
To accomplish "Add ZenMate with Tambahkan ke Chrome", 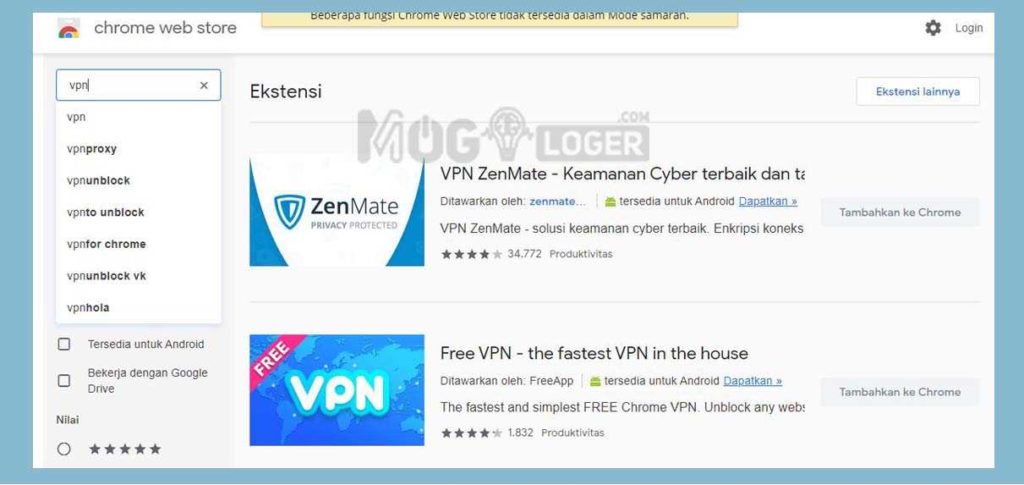I will (900, 212).
